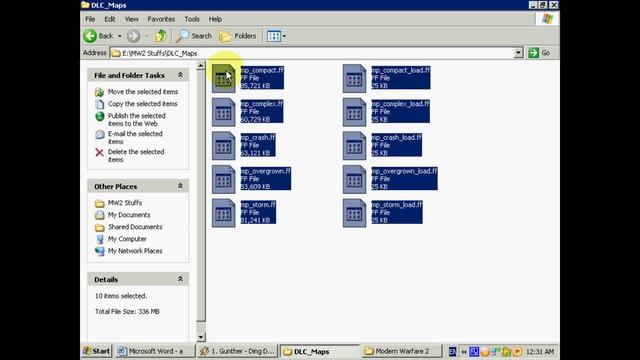The height and width of the screenshot is (360, 640).
Task: Switch to Gunther - Ding D... taskbar button
Action: pos(238,351)
